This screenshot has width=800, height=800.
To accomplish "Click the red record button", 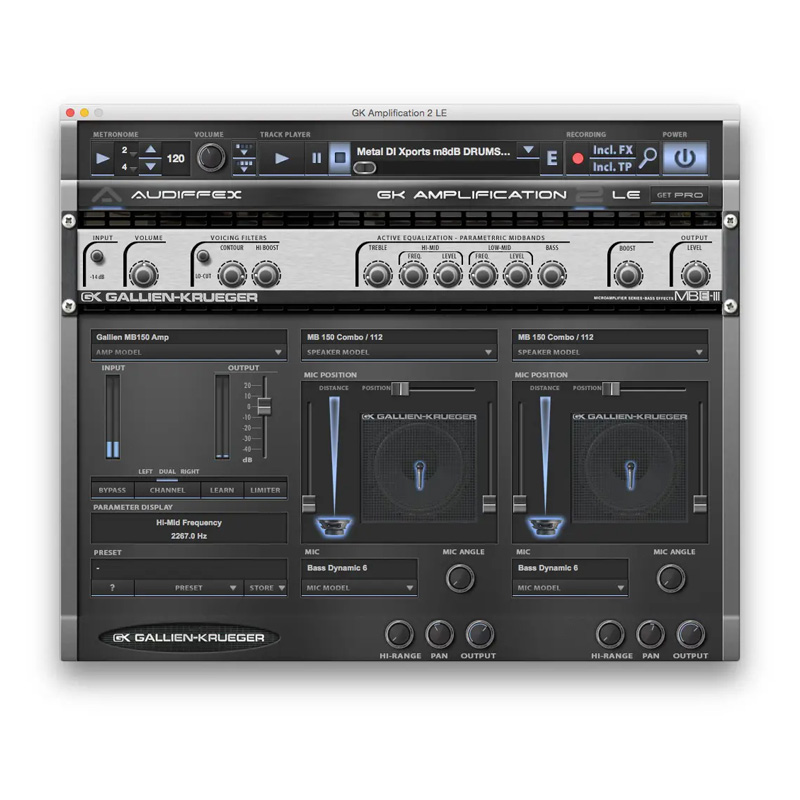I will tap(577, 158).
